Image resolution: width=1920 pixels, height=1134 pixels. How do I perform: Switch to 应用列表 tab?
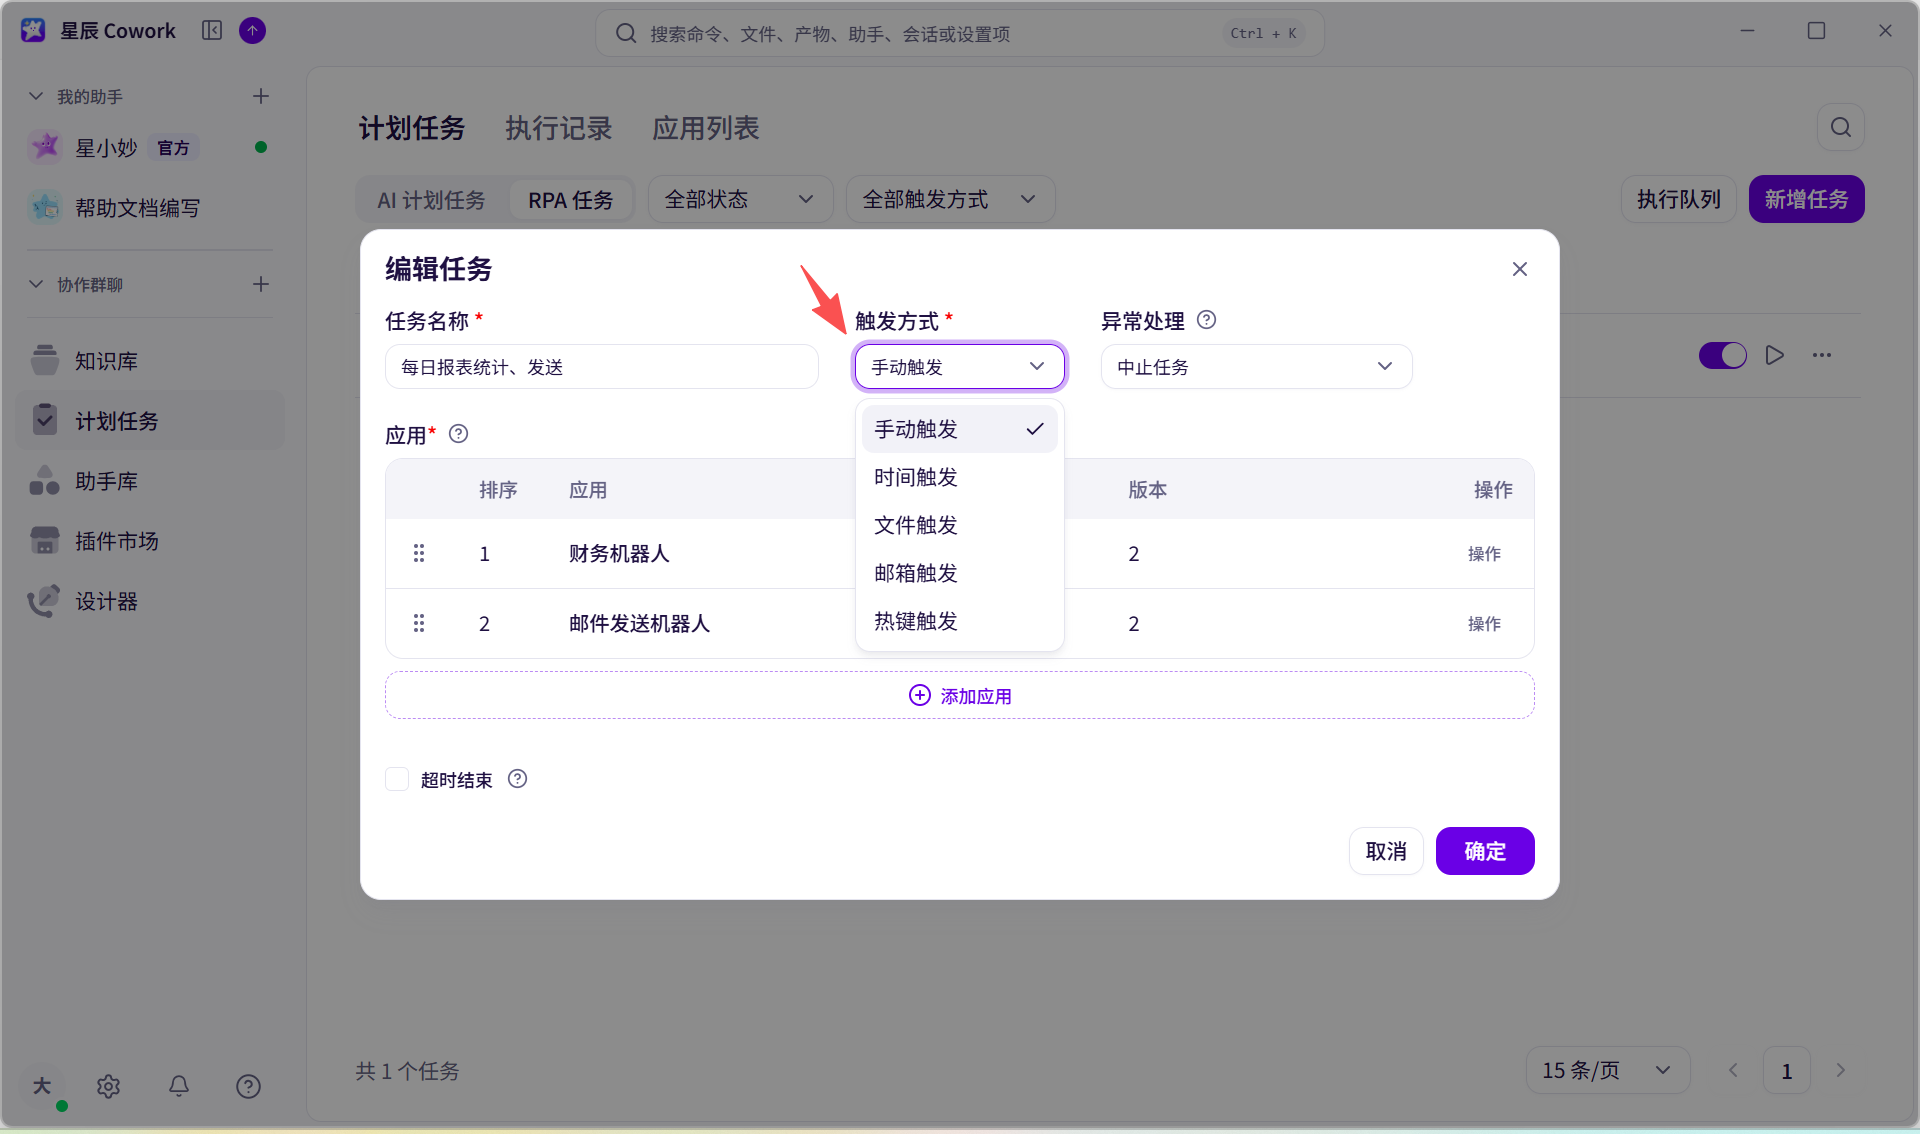(x=705, y=128)
